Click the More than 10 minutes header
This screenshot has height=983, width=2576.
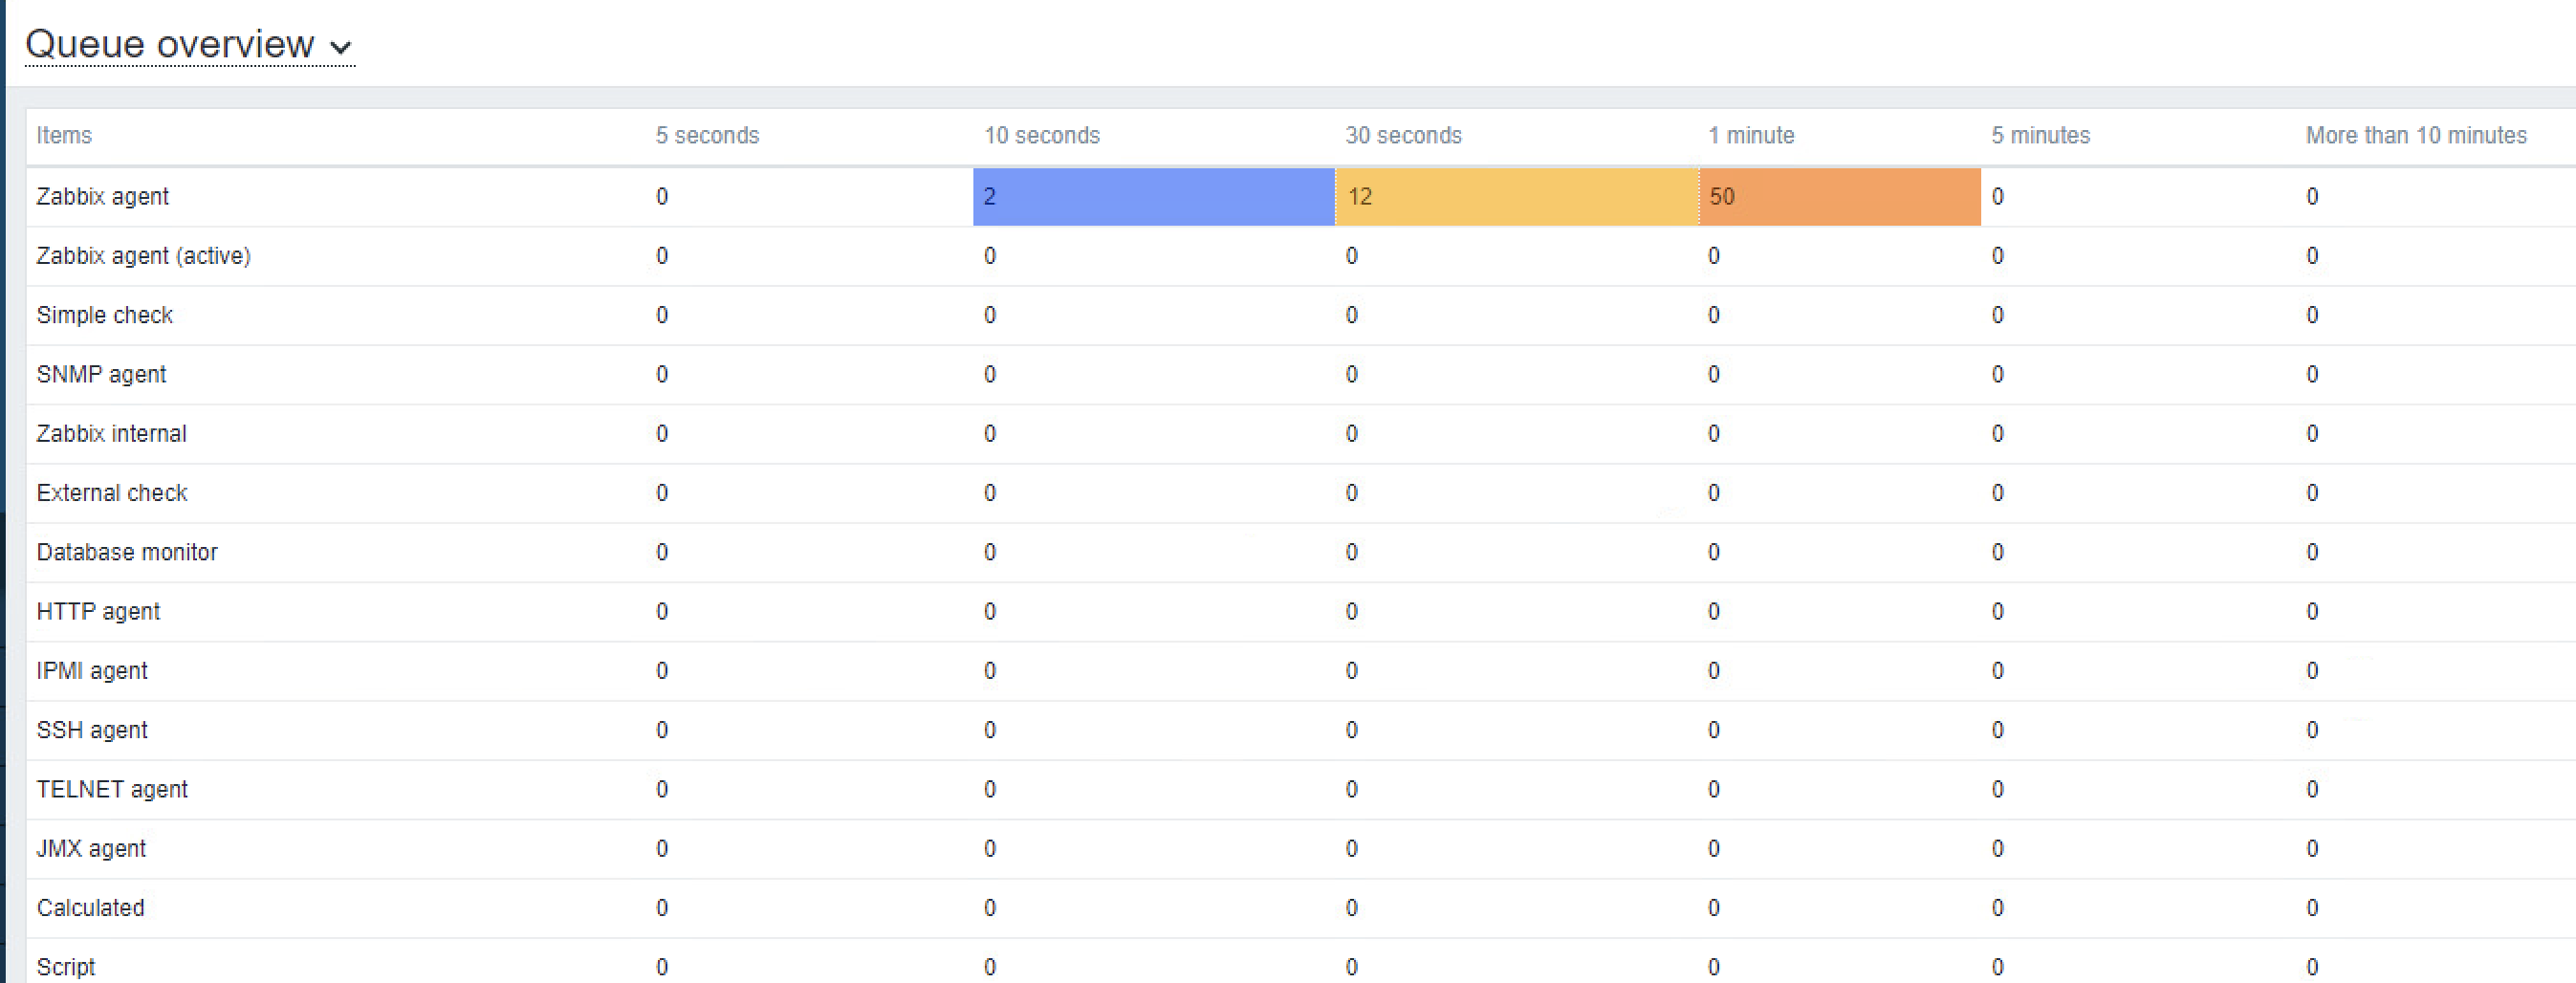(2415, 136)
